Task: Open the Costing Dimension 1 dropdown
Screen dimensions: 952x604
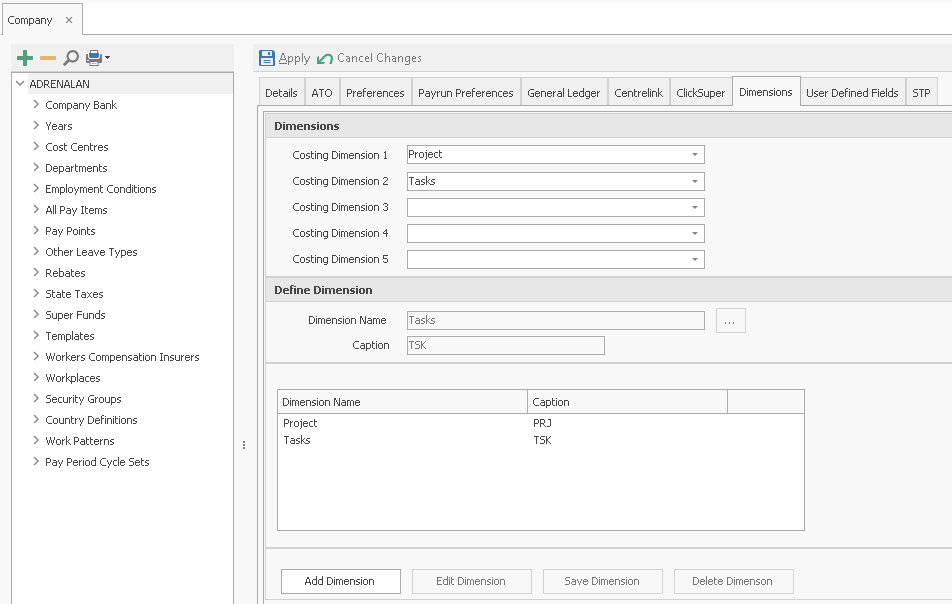Action: tap(695, 155)
